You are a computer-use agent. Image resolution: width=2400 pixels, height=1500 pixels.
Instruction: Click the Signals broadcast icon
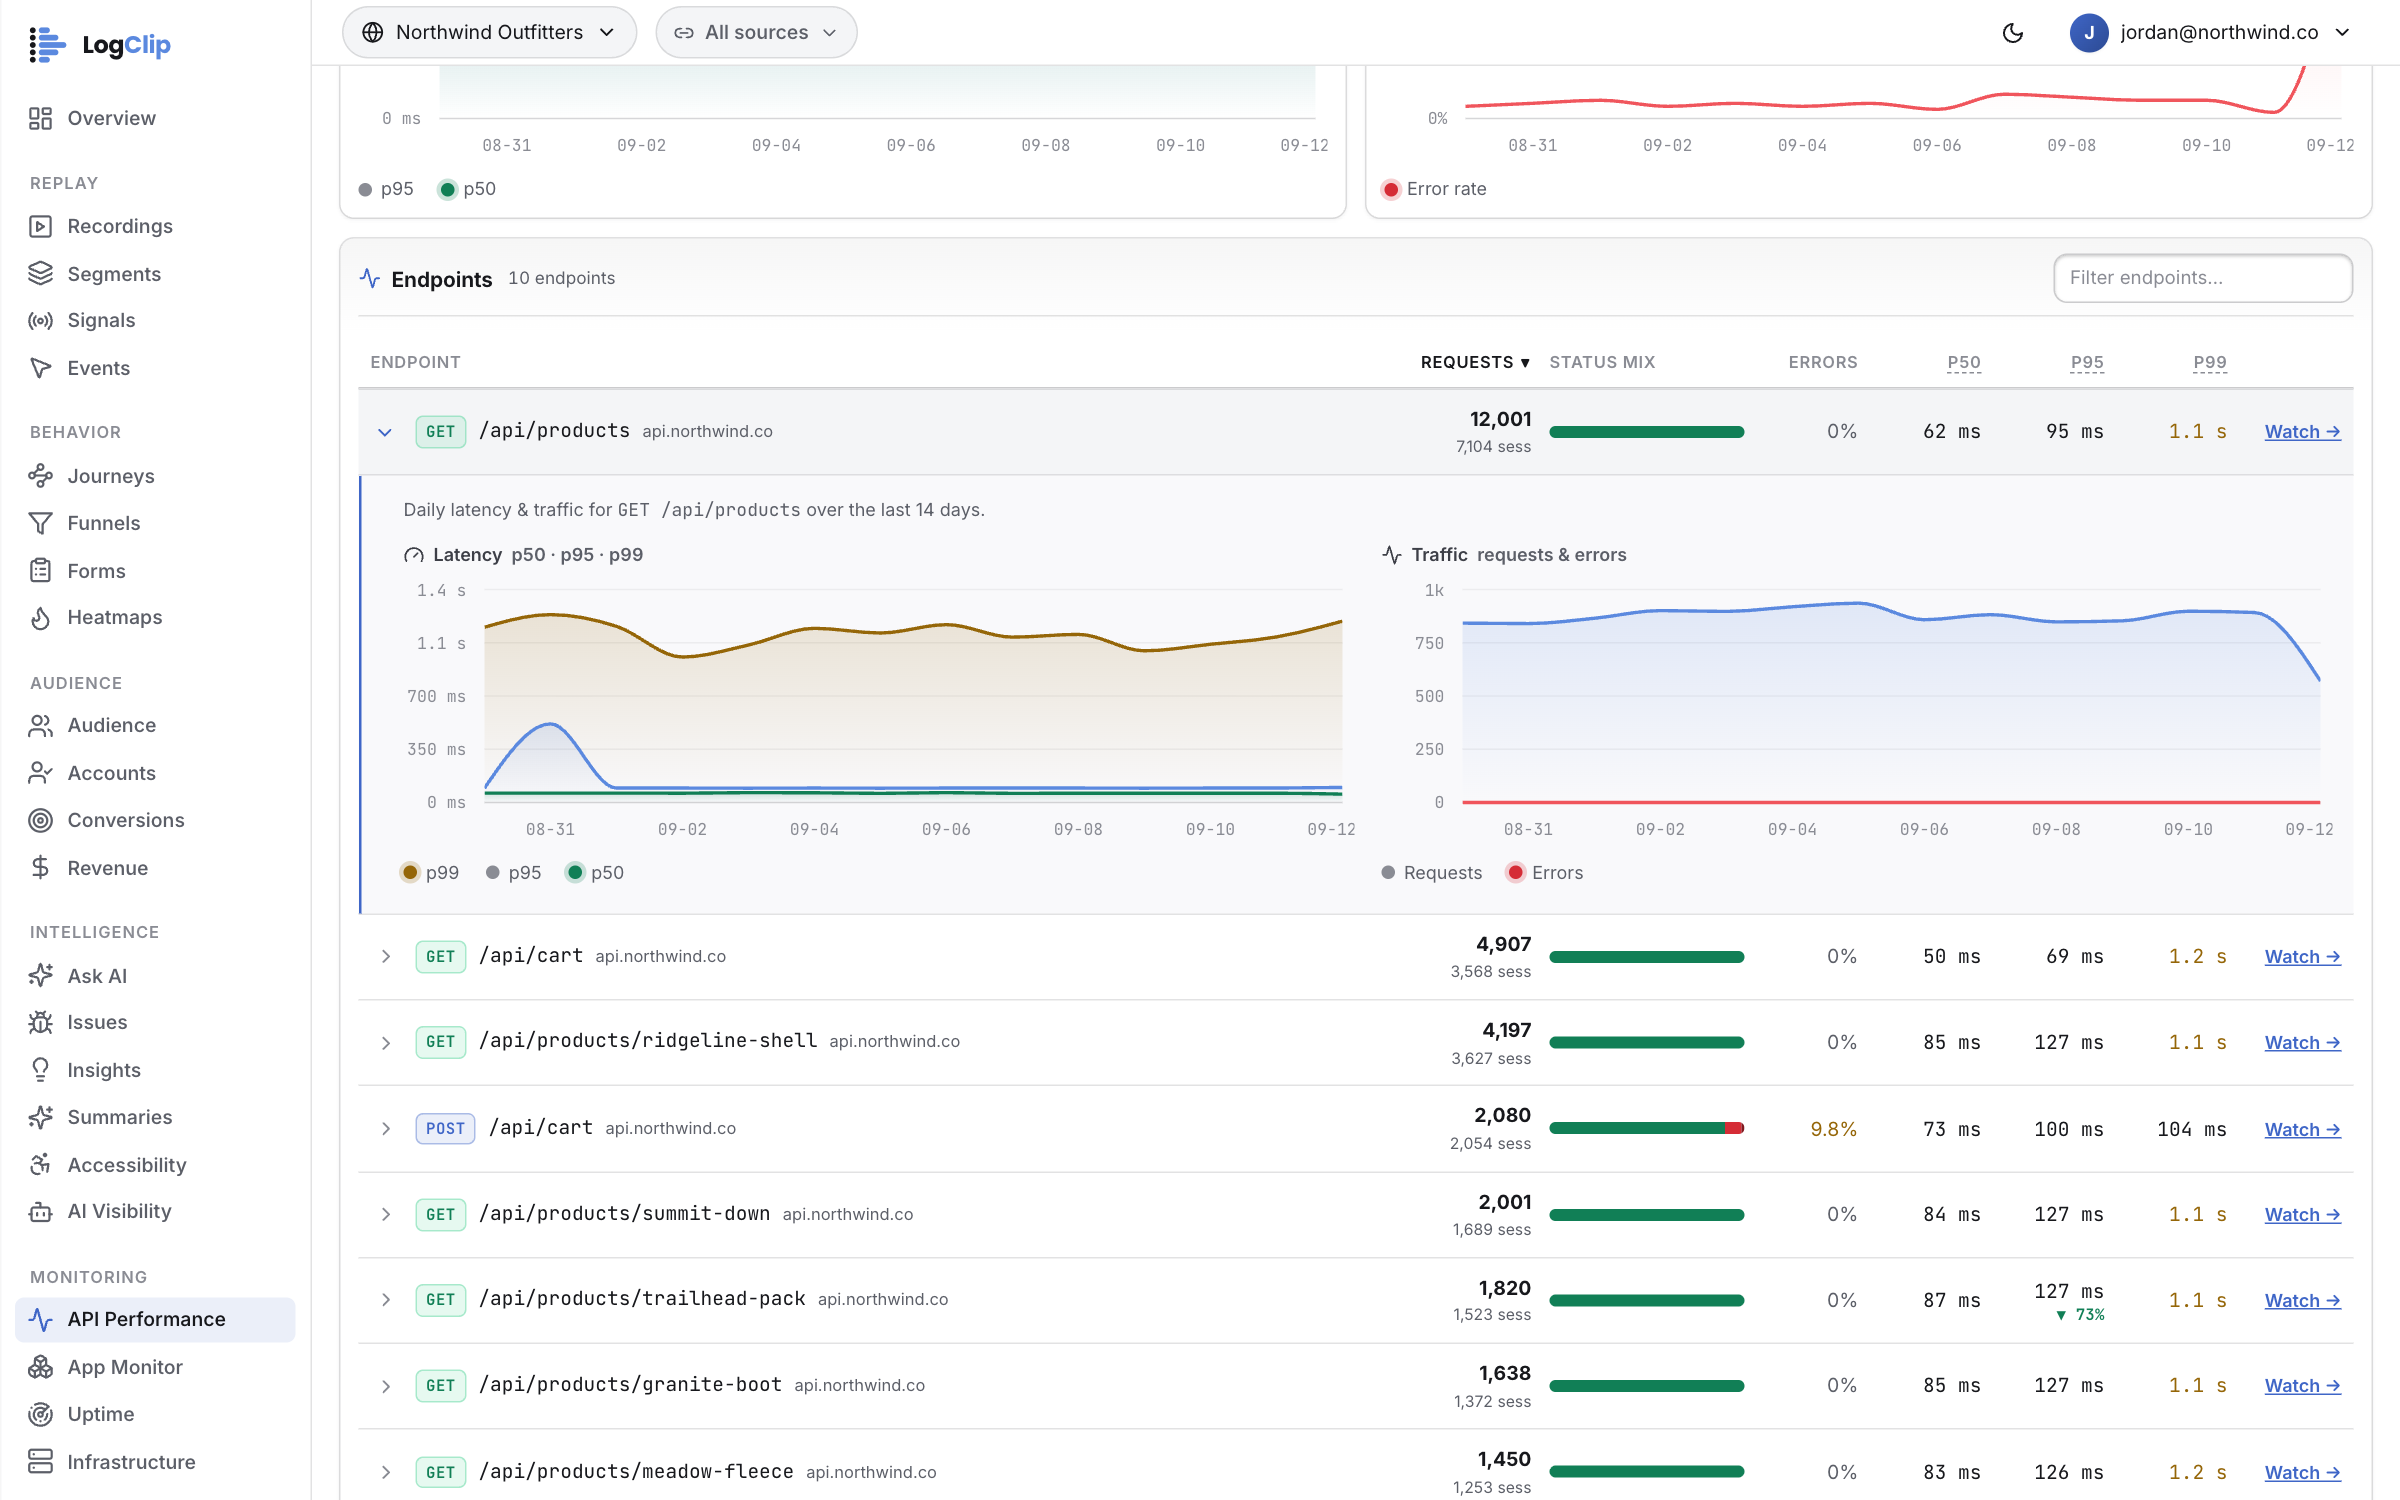pyautogui.click(x=40, y=320)
